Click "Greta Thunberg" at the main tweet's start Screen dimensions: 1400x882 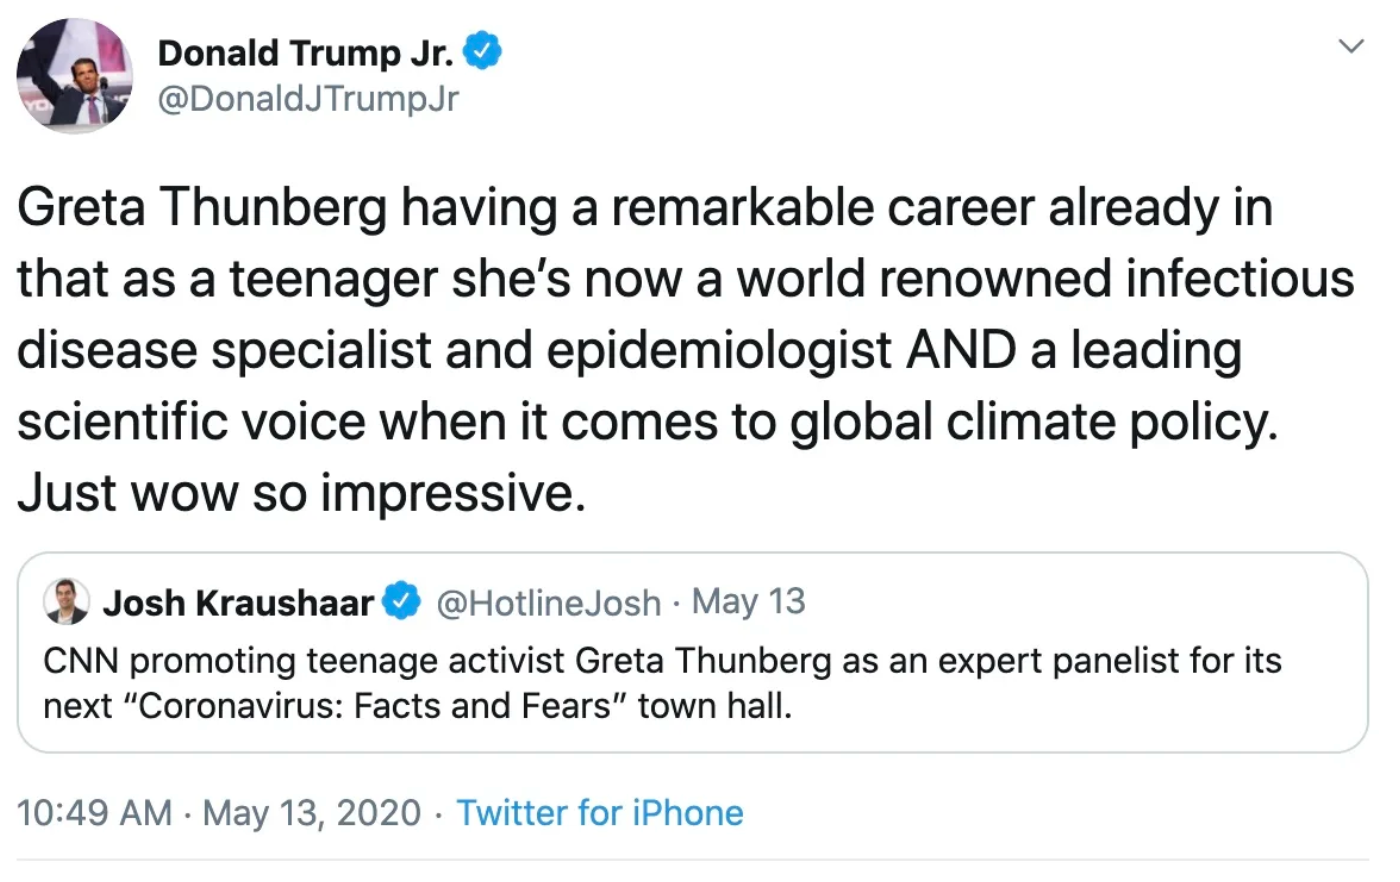[201, 208]
